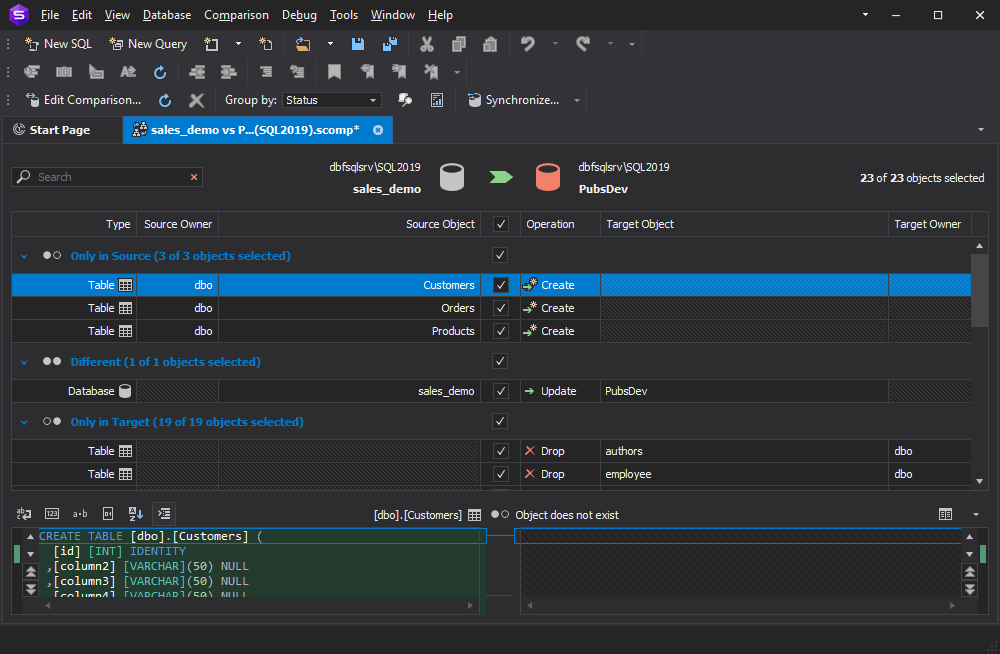Click the Paste clipboard icon
Viewport: 1000px width, 654px height.
click(490, 44)
